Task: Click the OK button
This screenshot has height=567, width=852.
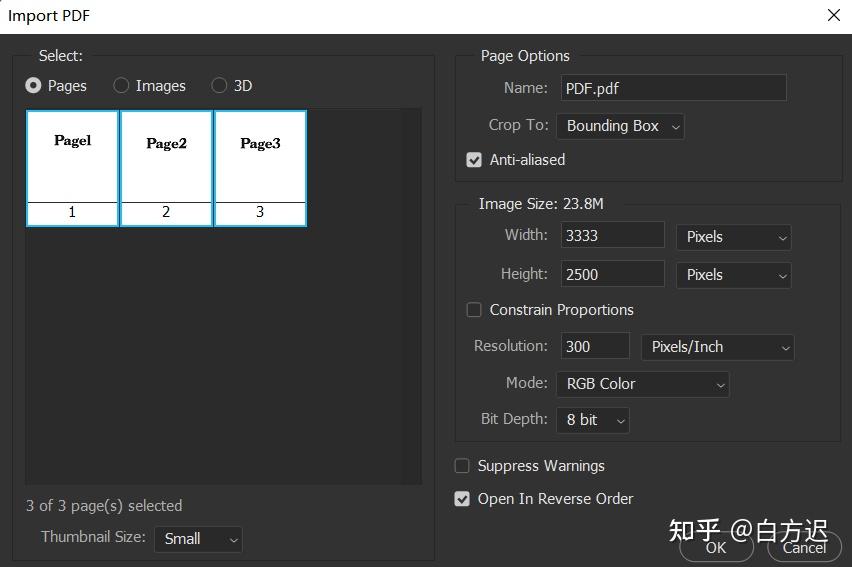Action: [716, 547]
